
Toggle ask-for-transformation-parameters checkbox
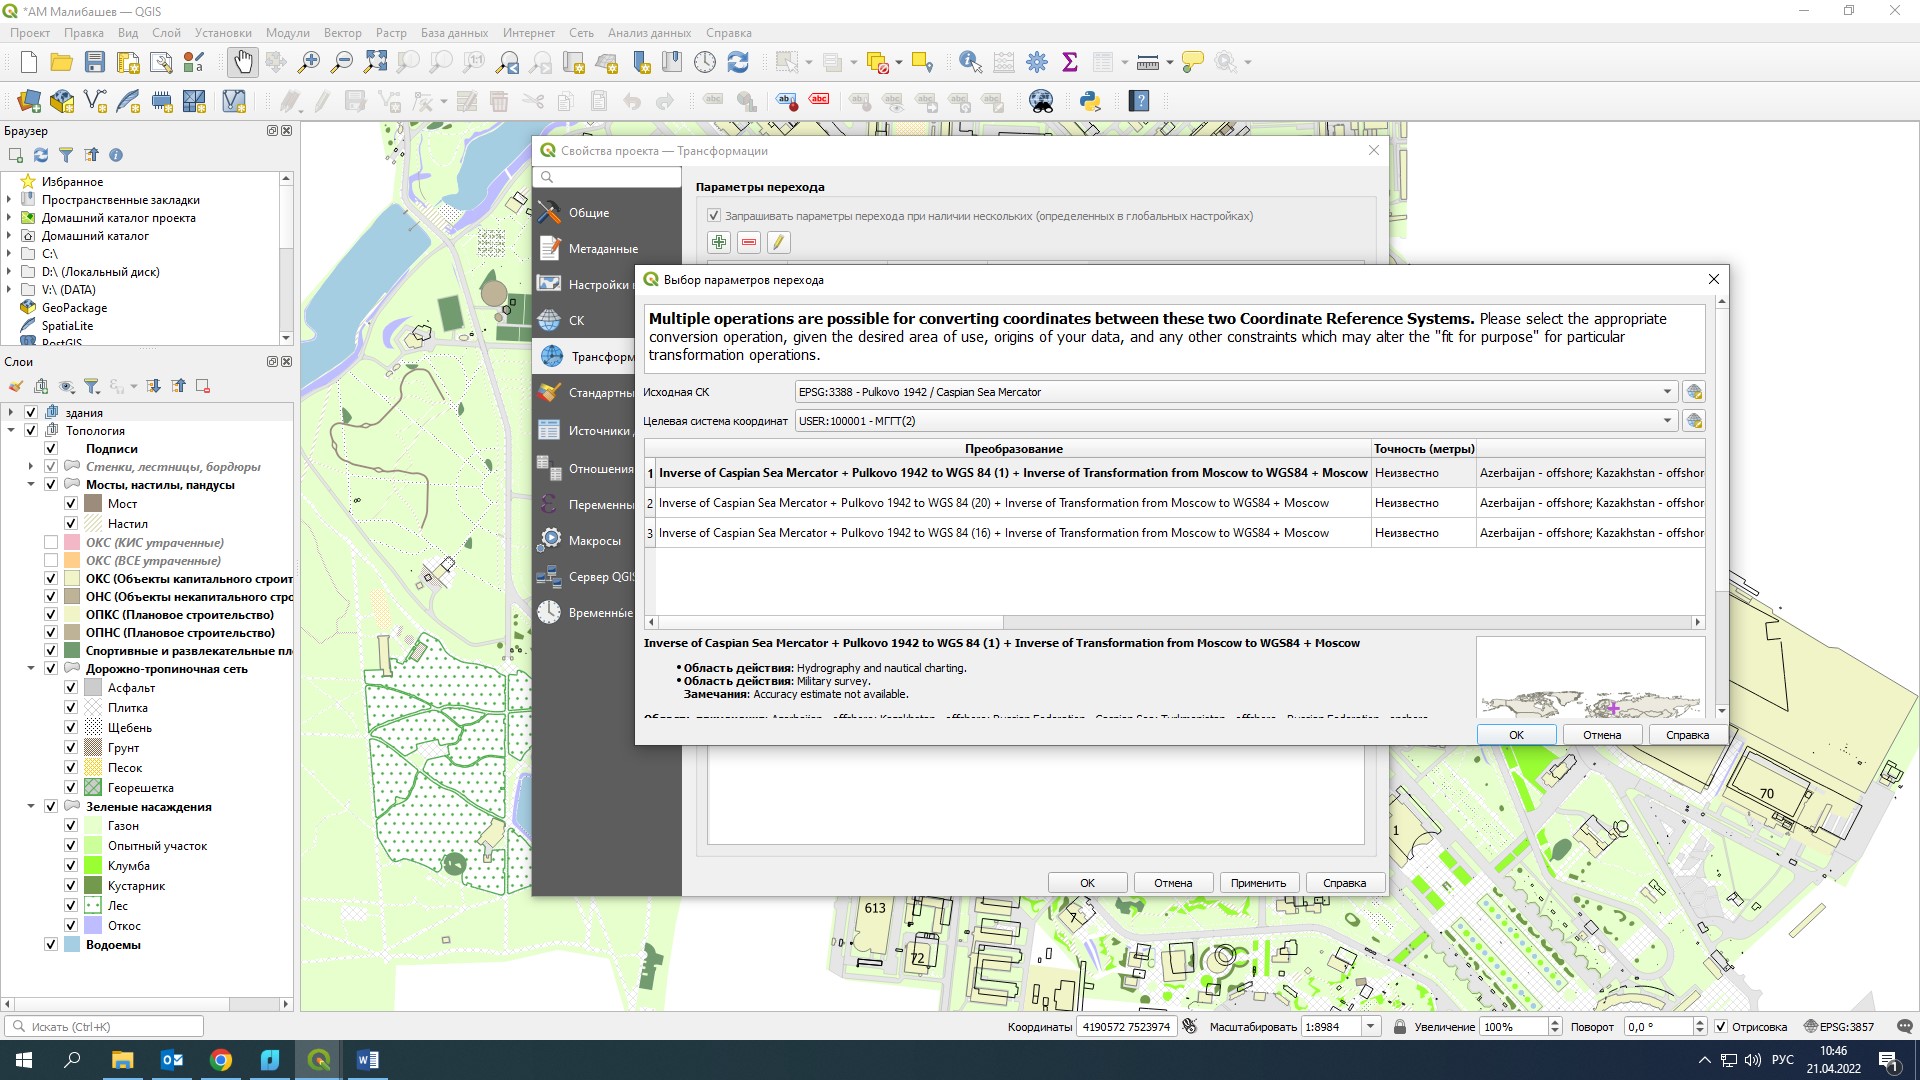click(714, 216)
